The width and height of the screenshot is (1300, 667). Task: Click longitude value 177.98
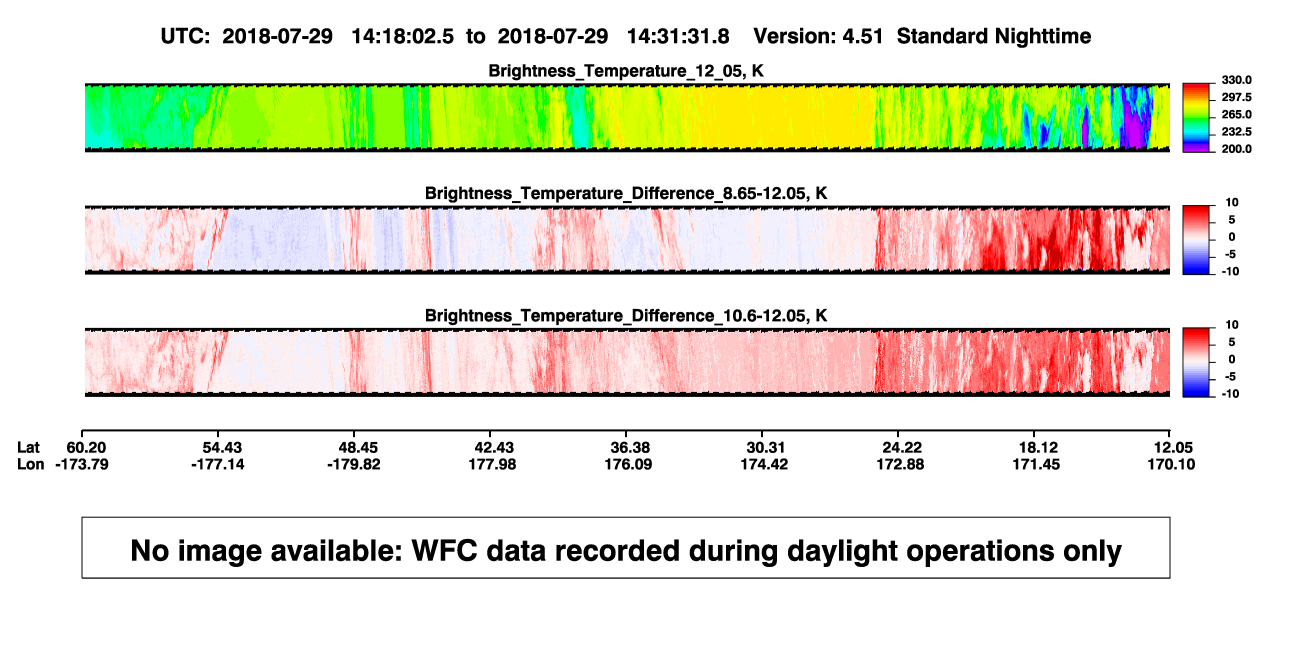click(x=492, y=464)
